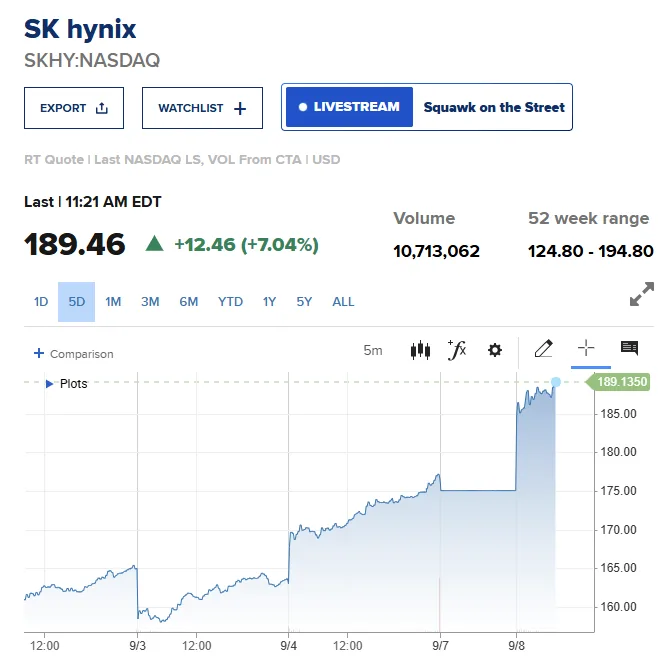
Task: Open the LIVESTREAM button
Action: tap(349, 107)
